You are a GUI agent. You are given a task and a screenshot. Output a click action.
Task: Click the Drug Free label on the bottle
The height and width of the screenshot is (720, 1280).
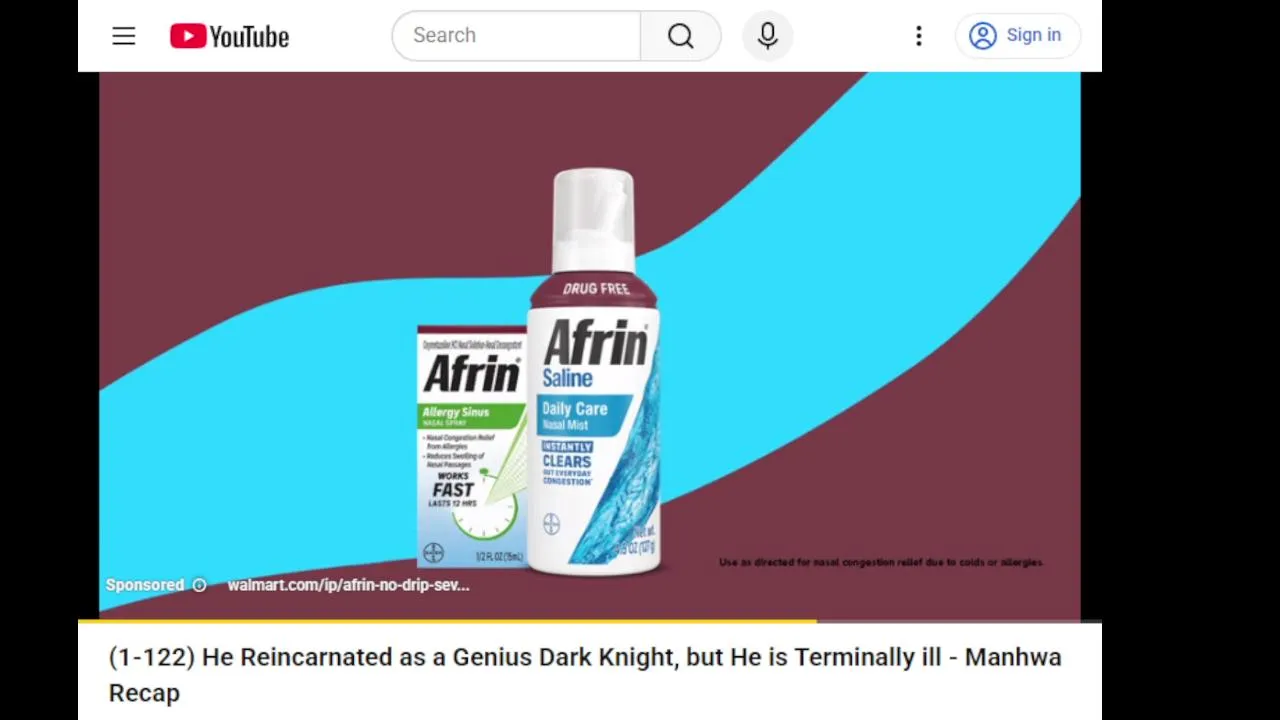coord(596,289)
